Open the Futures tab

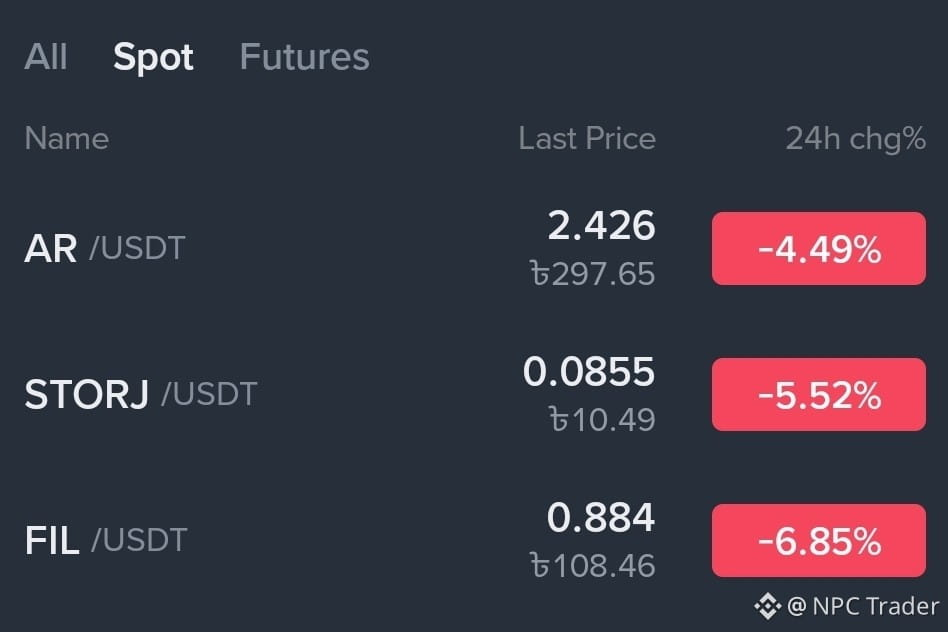pos(304,57)
